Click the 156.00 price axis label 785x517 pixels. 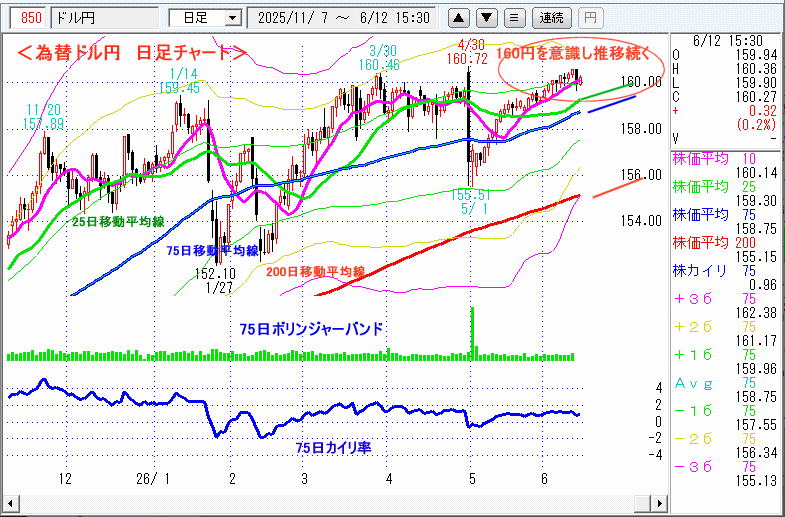coord(641,175)
